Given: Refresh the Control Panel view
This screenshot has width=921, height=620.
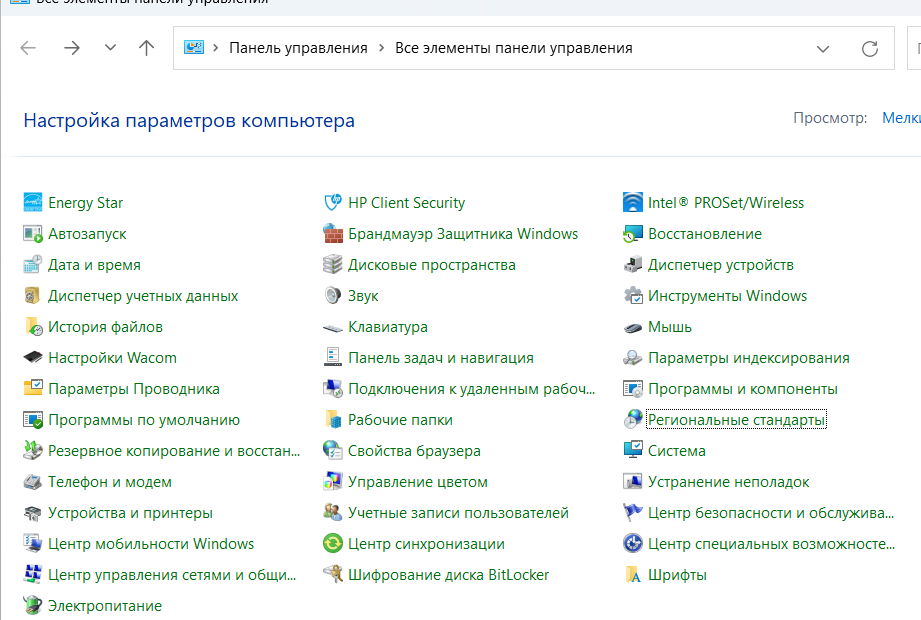Looking at the screenshot, I should coord(870,49).
